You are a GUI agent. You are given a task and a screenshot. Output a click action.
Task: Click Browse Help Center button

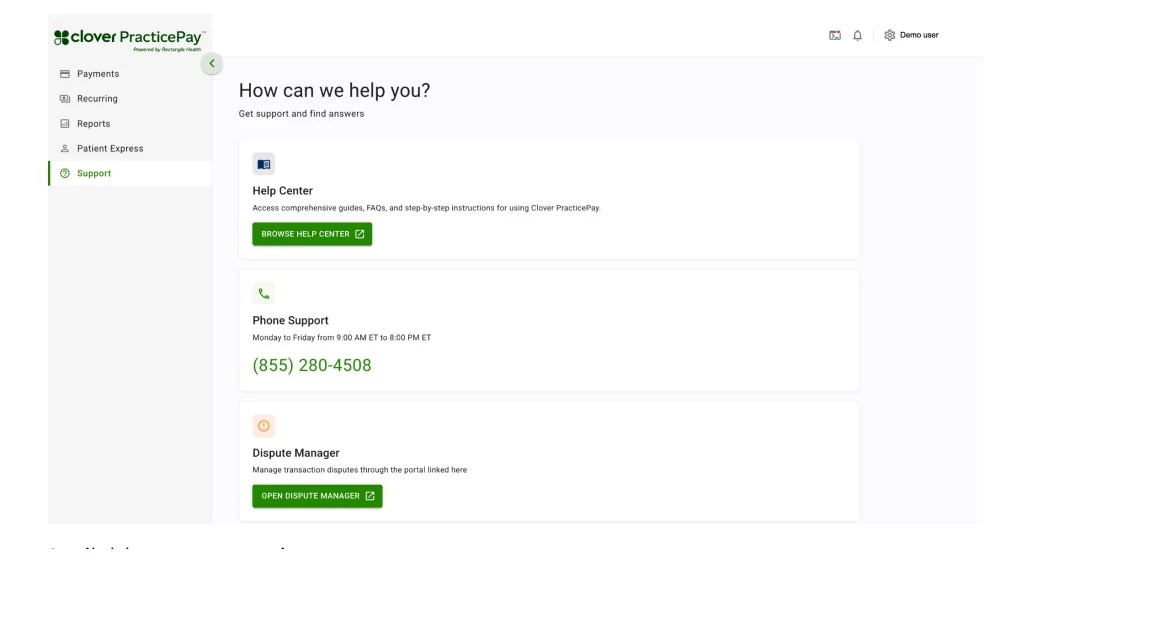pyautogui.click(x=312, y=234)
